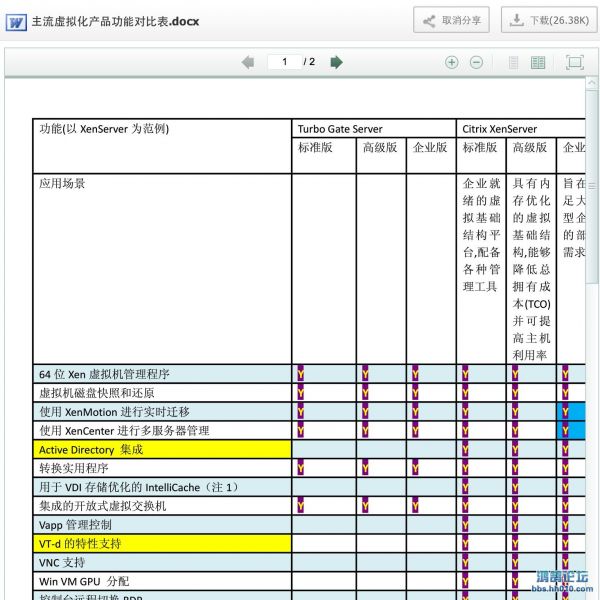Image resolution: width=600 pixels, height=600 pixels.
Task: Click 高级版 under Turbo Gate Server
Action: [381, 155]
